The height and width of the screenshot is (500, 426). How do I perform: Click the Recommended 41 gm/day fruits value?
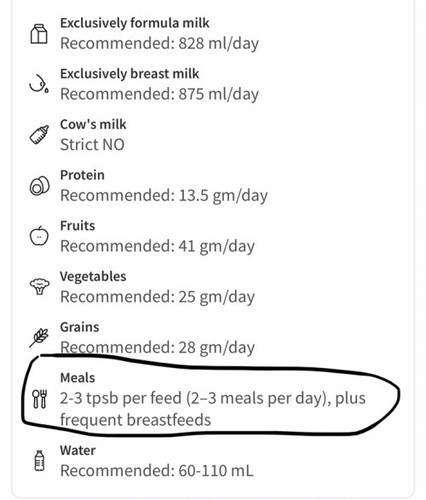[157, 246]
